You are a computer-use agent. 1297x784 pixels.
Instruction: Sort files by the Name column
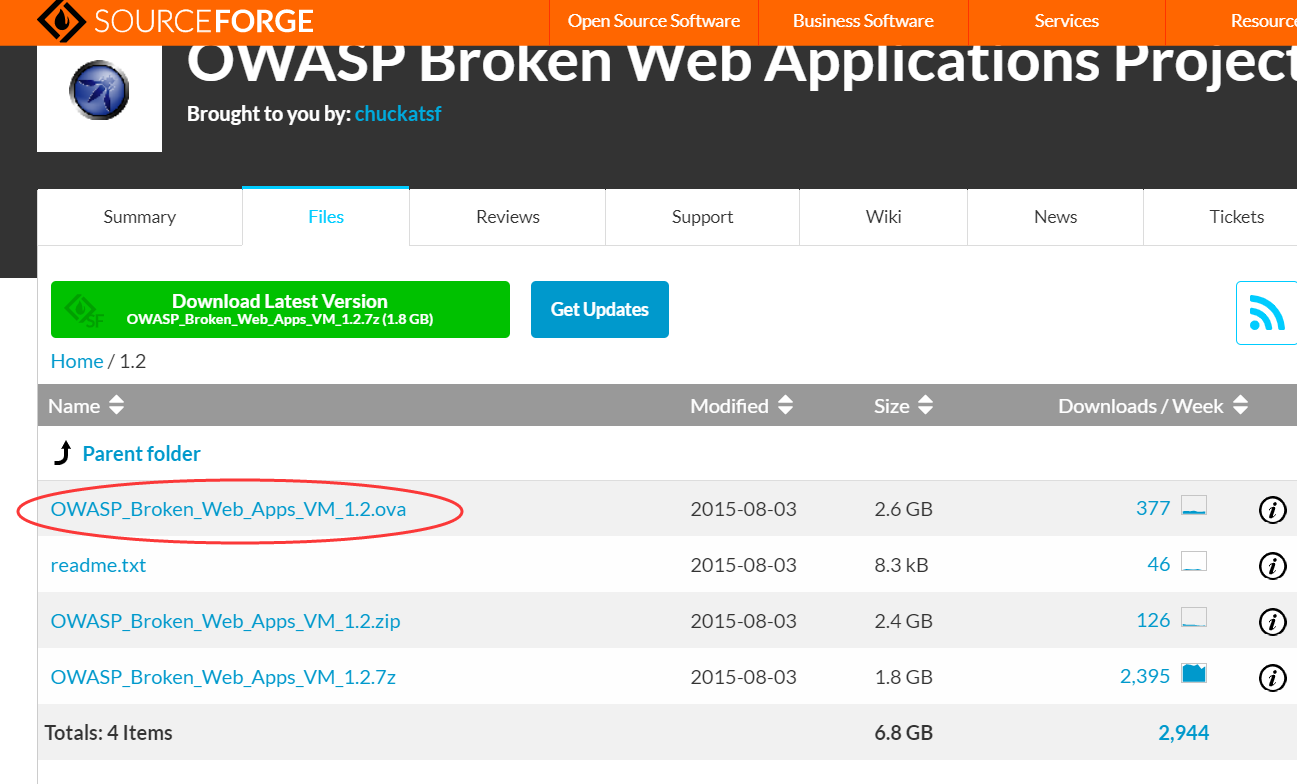(115, 406)
